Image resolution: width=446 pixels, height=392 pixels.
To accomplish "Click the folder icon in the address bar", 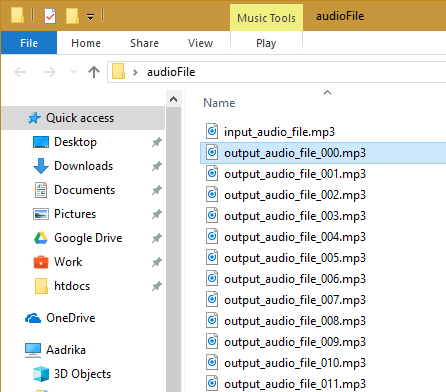I will [x=118, y=71].
